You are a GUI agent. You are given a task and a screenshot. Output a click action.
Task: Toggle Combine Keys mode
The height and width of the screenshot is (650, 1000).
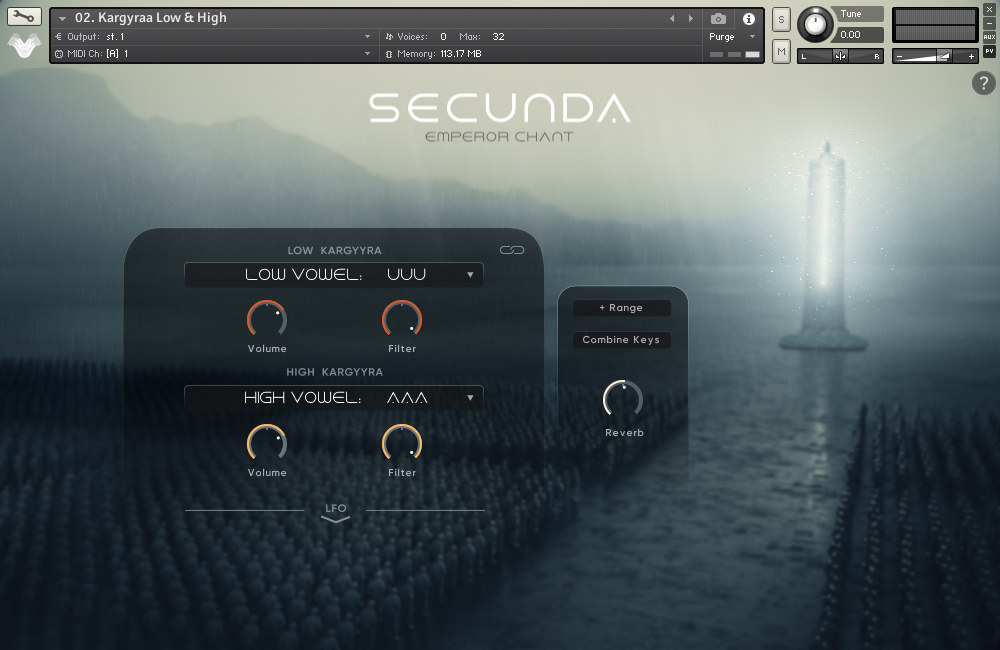click(x=621, y=339)
